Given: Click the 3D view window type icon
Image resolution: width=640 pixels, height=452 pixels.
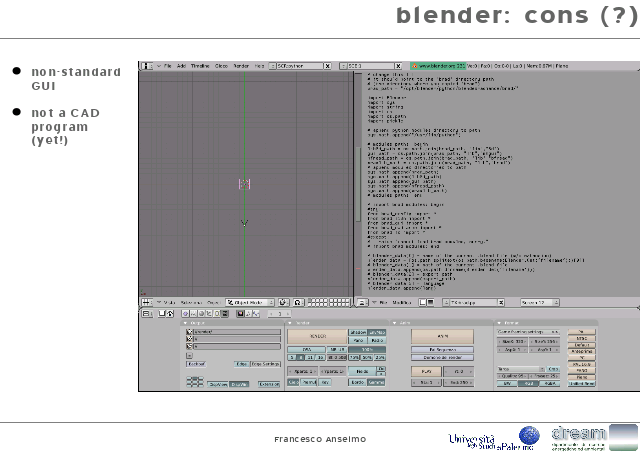Looking at the screenshot, I should (x=146, y=301).
